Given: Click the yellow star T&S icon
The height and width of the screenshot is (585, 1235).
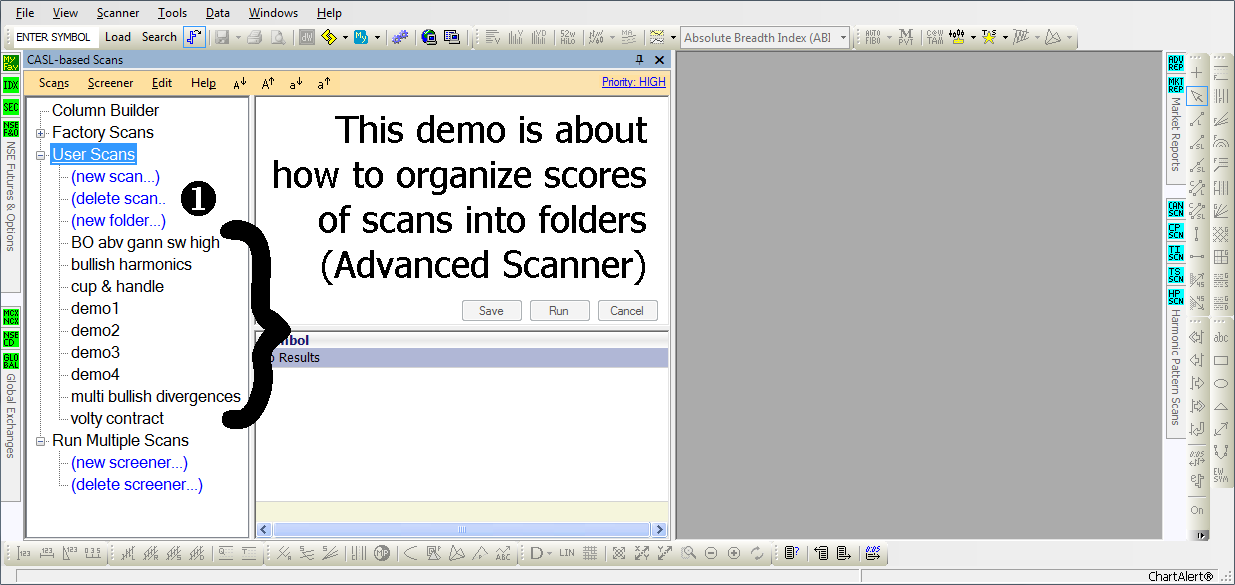Looking at the screenshot, I should 989,37.
